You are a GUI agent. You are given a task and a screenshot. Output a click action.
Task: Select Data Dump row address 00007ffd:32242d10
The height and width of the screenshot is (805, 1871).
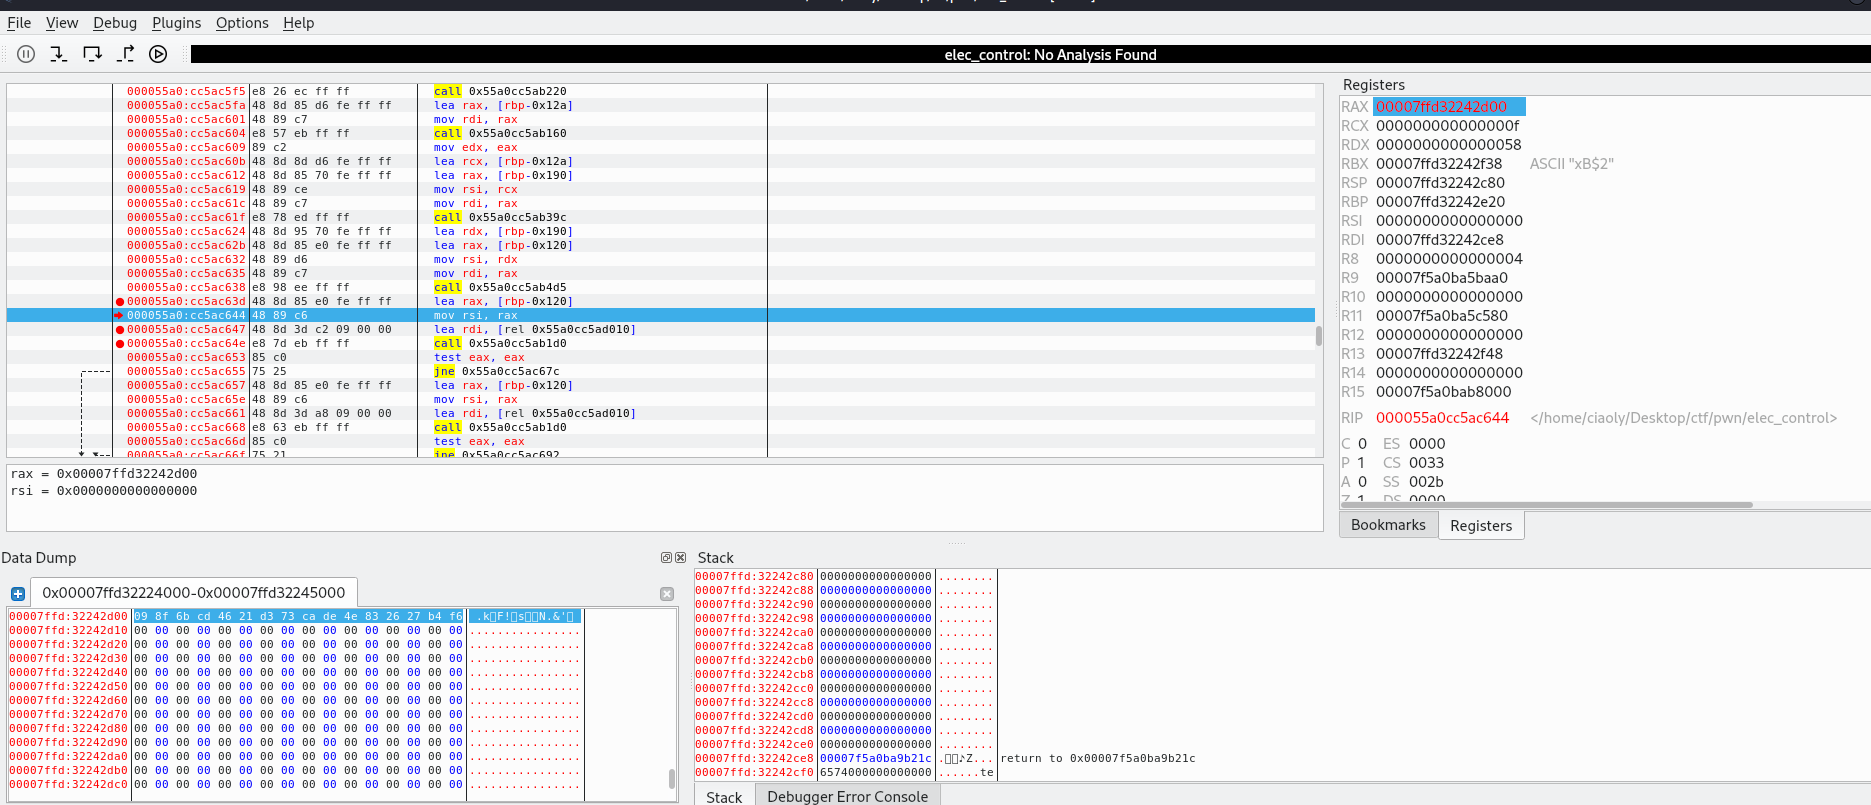(69, 630)
